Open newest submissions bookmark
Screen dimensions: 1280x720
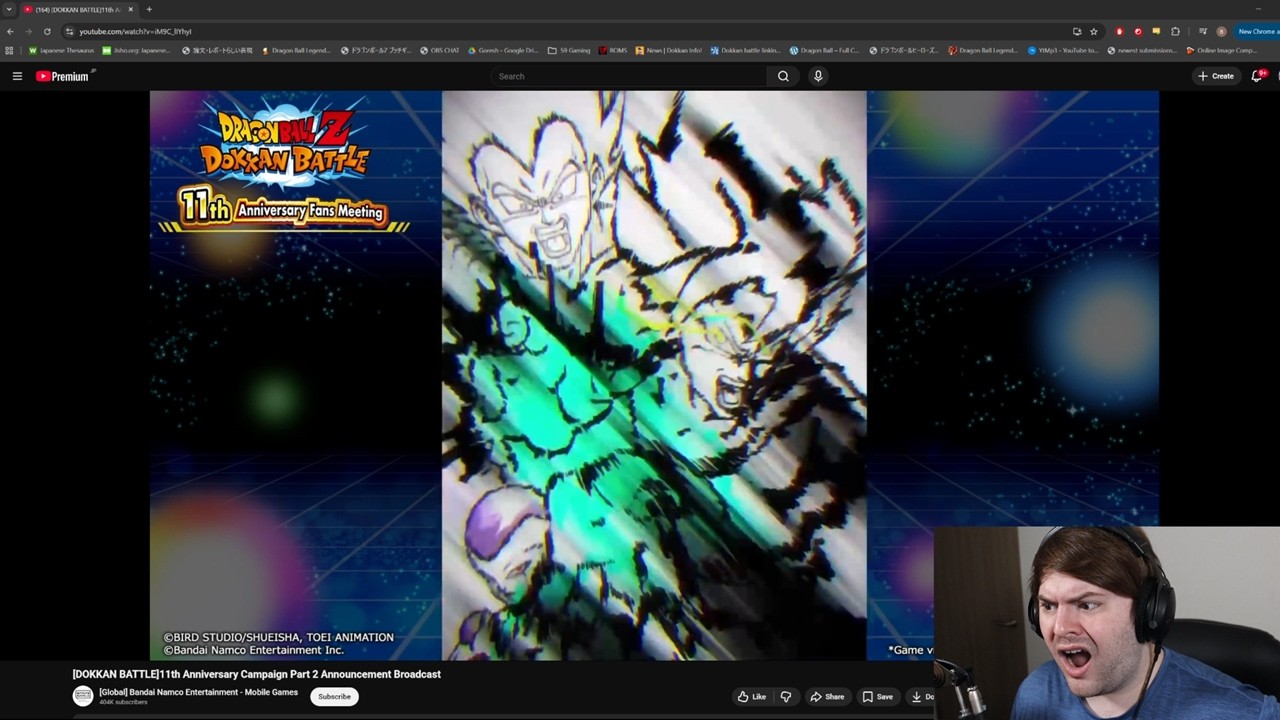coord(1143,50)
